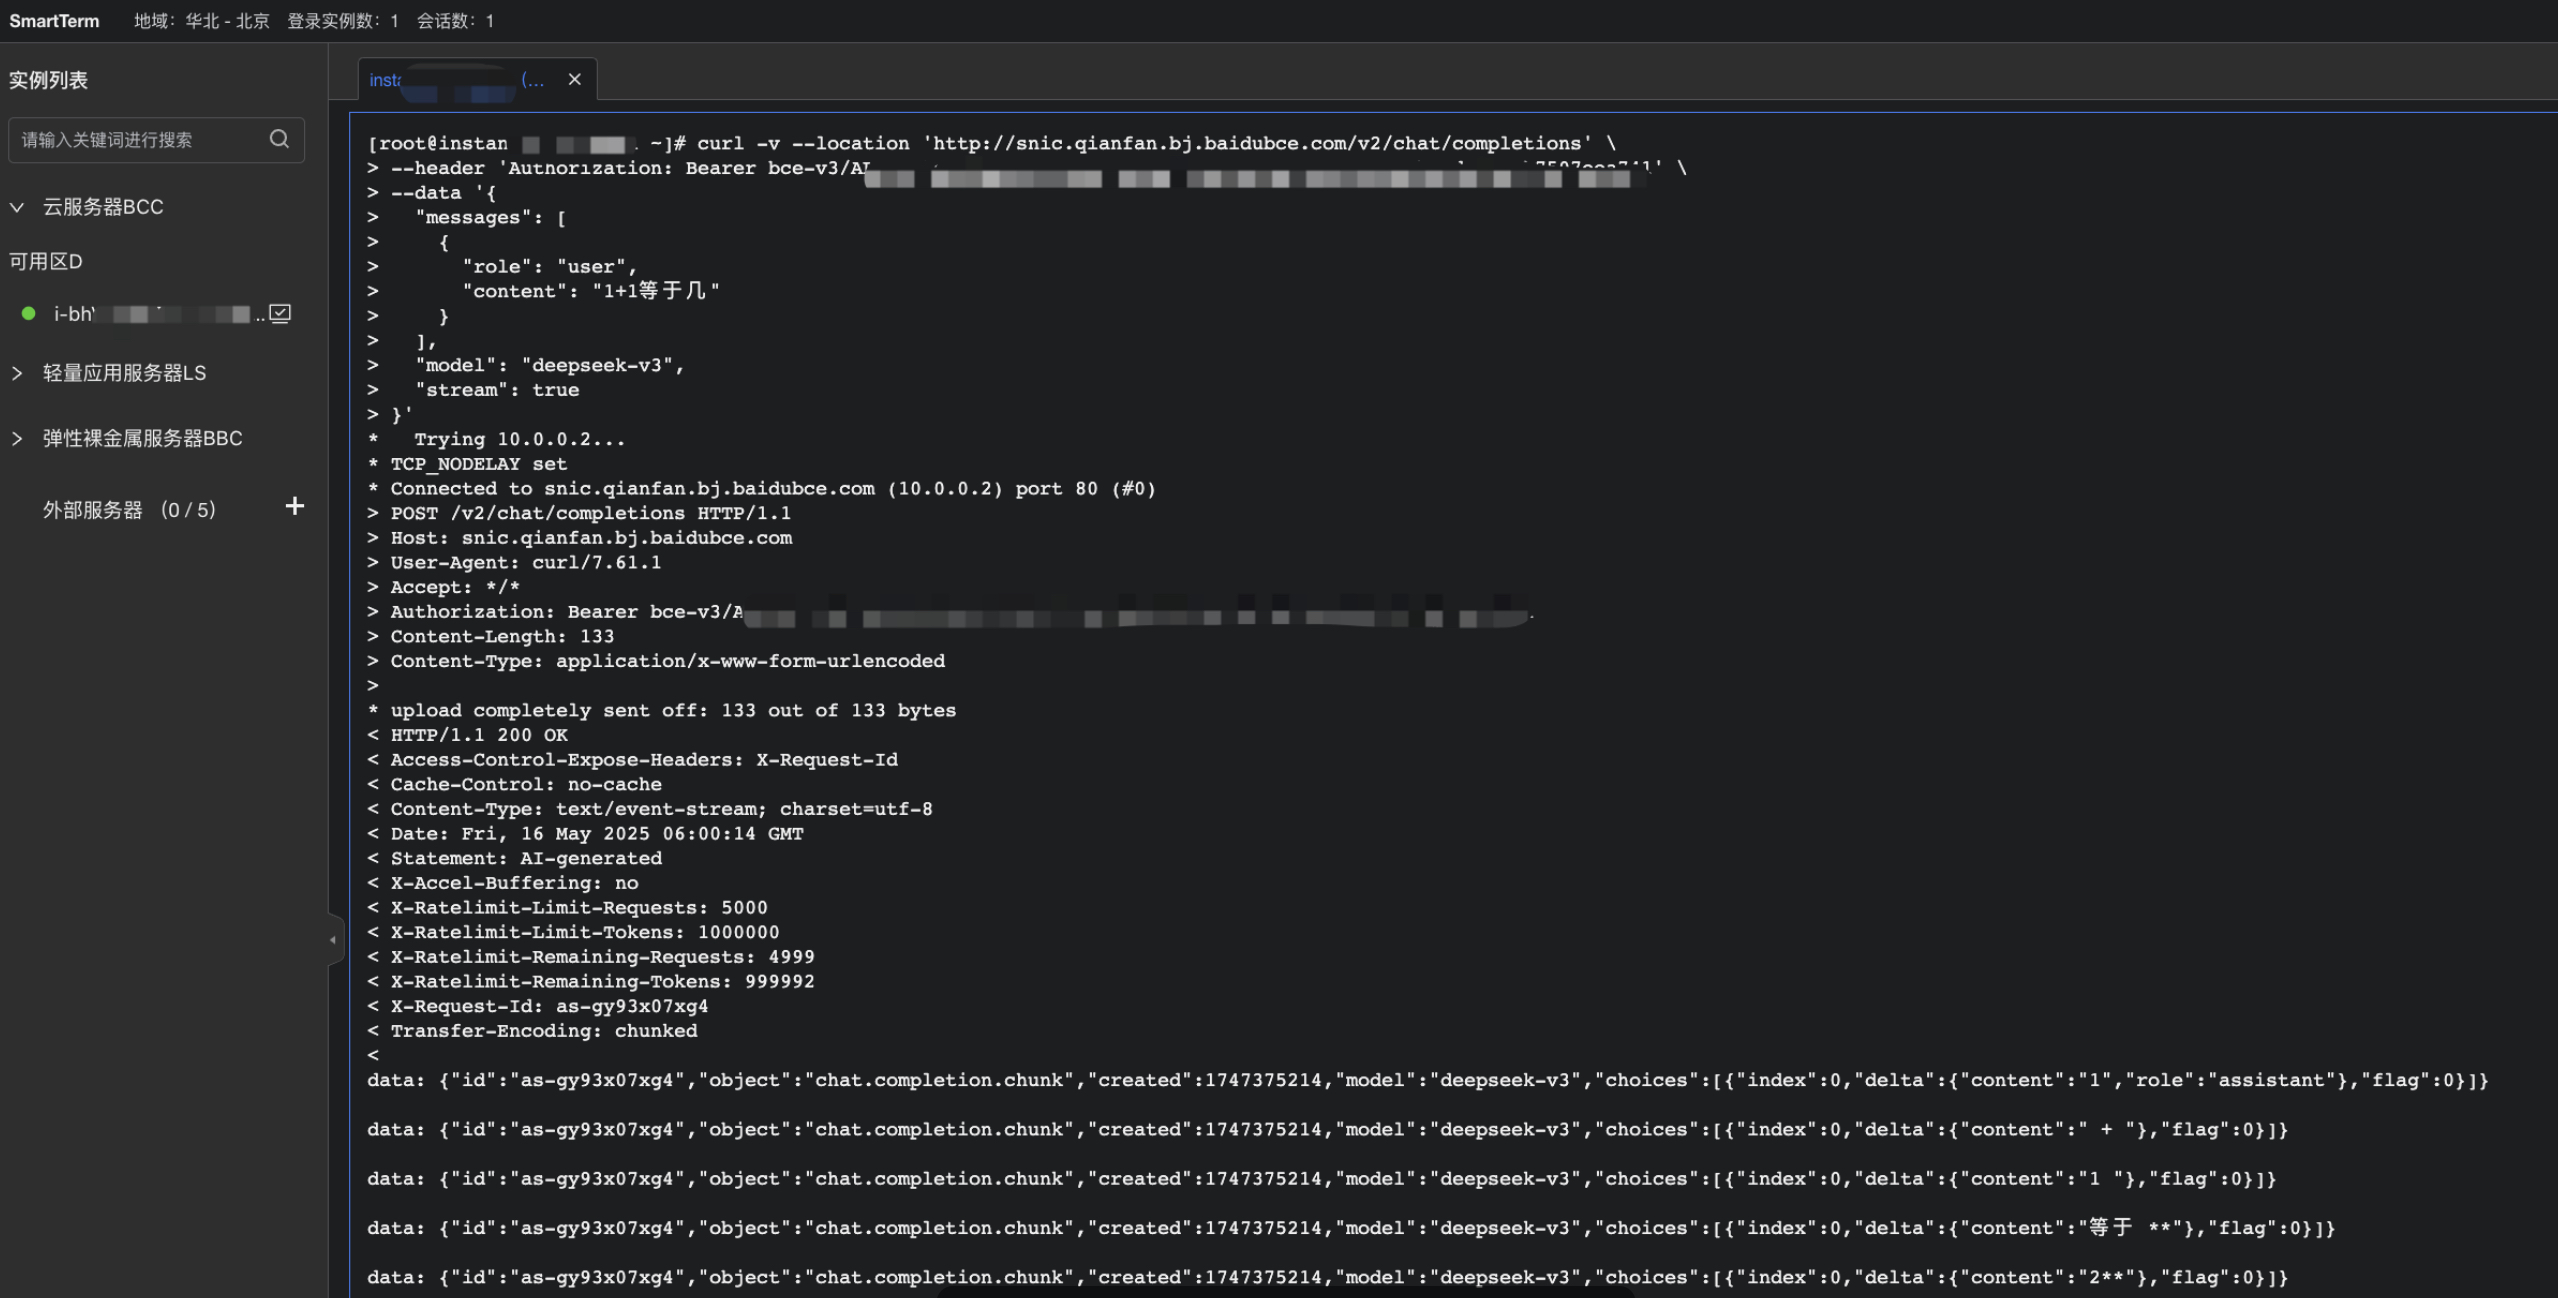Screen dimensions: 2558x1298
Task: Click the X-Accel-Buffering: no line
Action: point(502,883)
